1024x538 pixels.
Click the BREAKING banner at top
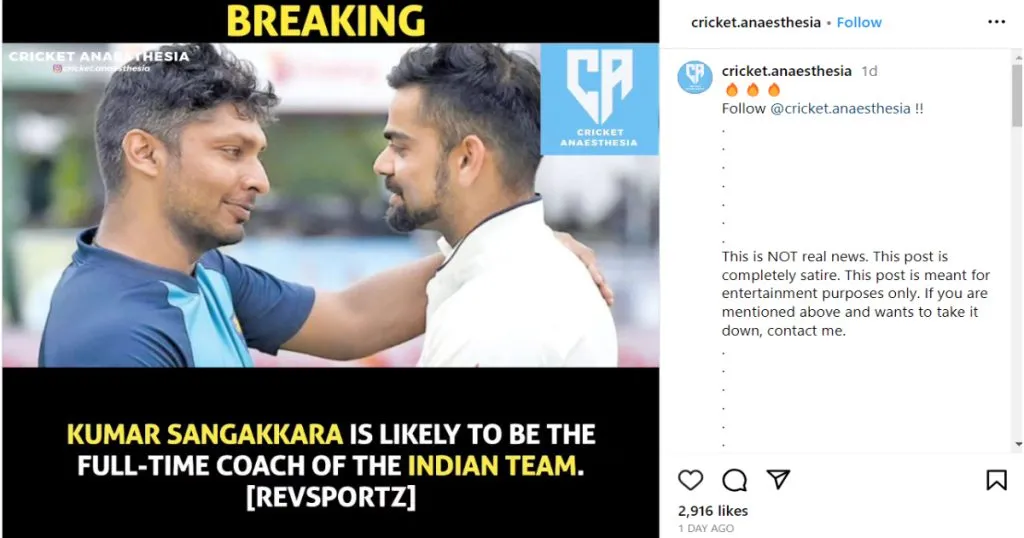tap(326, 21)
